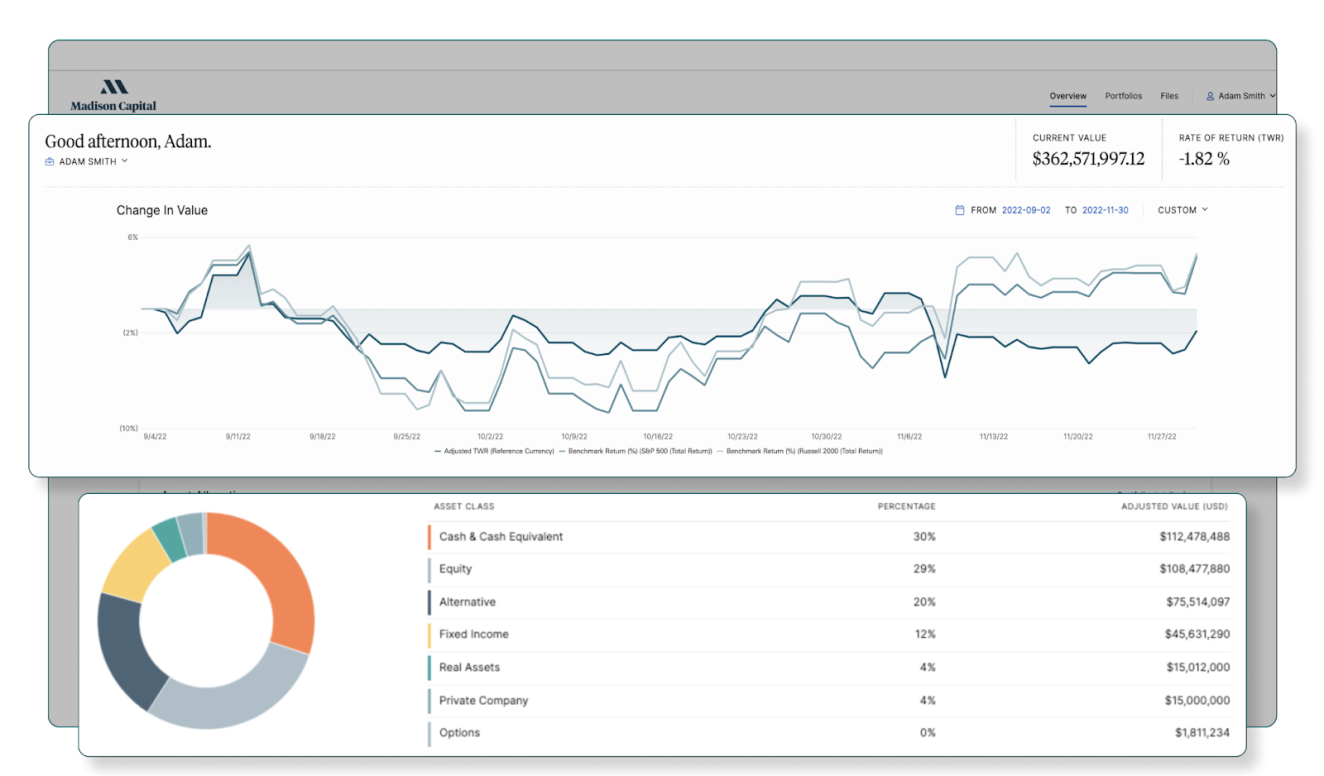Screen dimensions: 1324x776
Task: Click the user profile icon beside Adam Smith
Action: point(1210,97)
